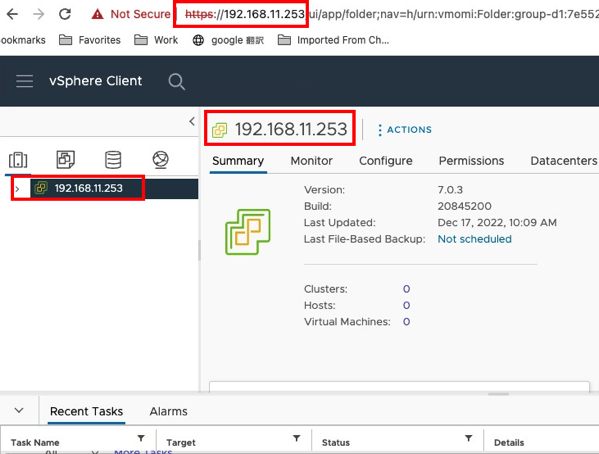Open the vSphere hamburger main menu
The width and height of the screenshot is (599, 454).
(24, 81)
